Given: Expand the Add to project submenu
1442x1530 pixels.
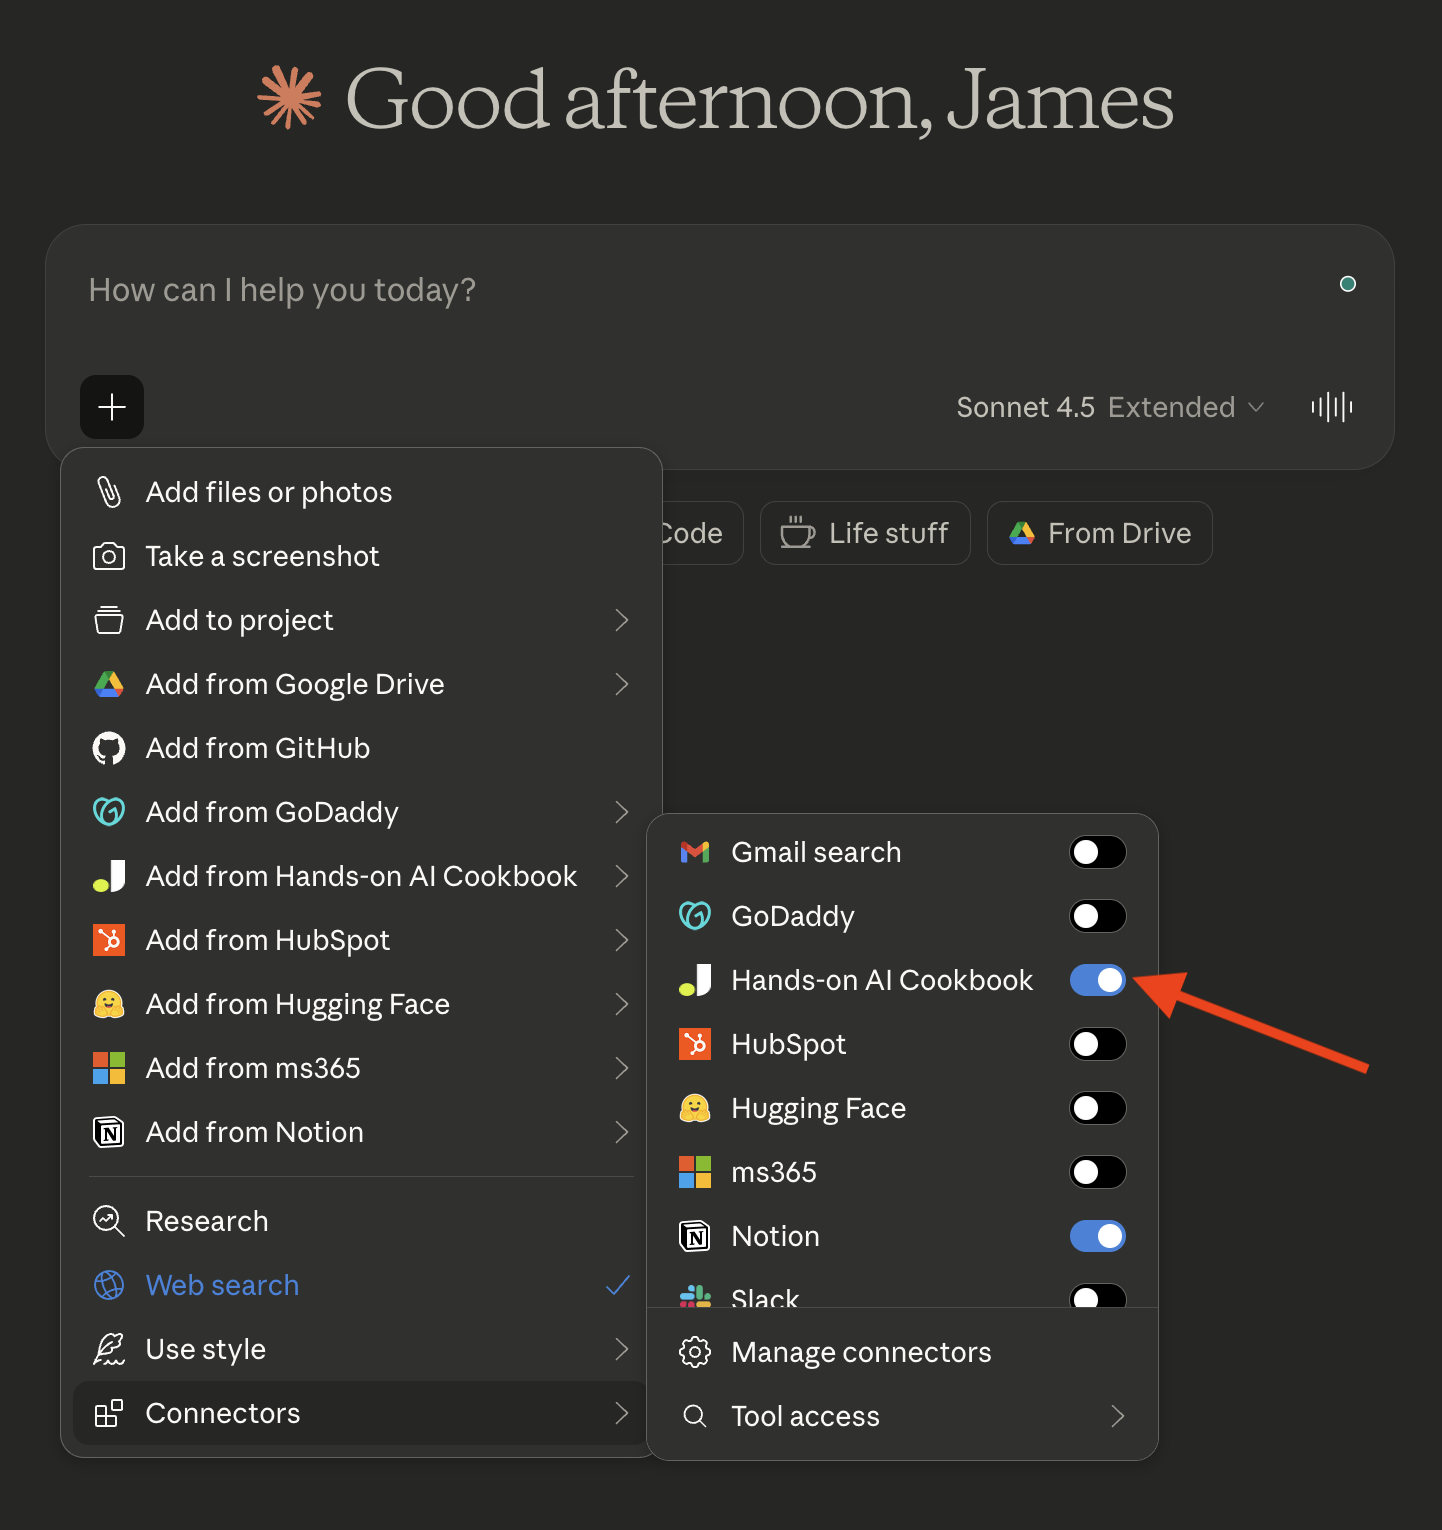Looking at the screenshot, I should [x=620, y=620].
